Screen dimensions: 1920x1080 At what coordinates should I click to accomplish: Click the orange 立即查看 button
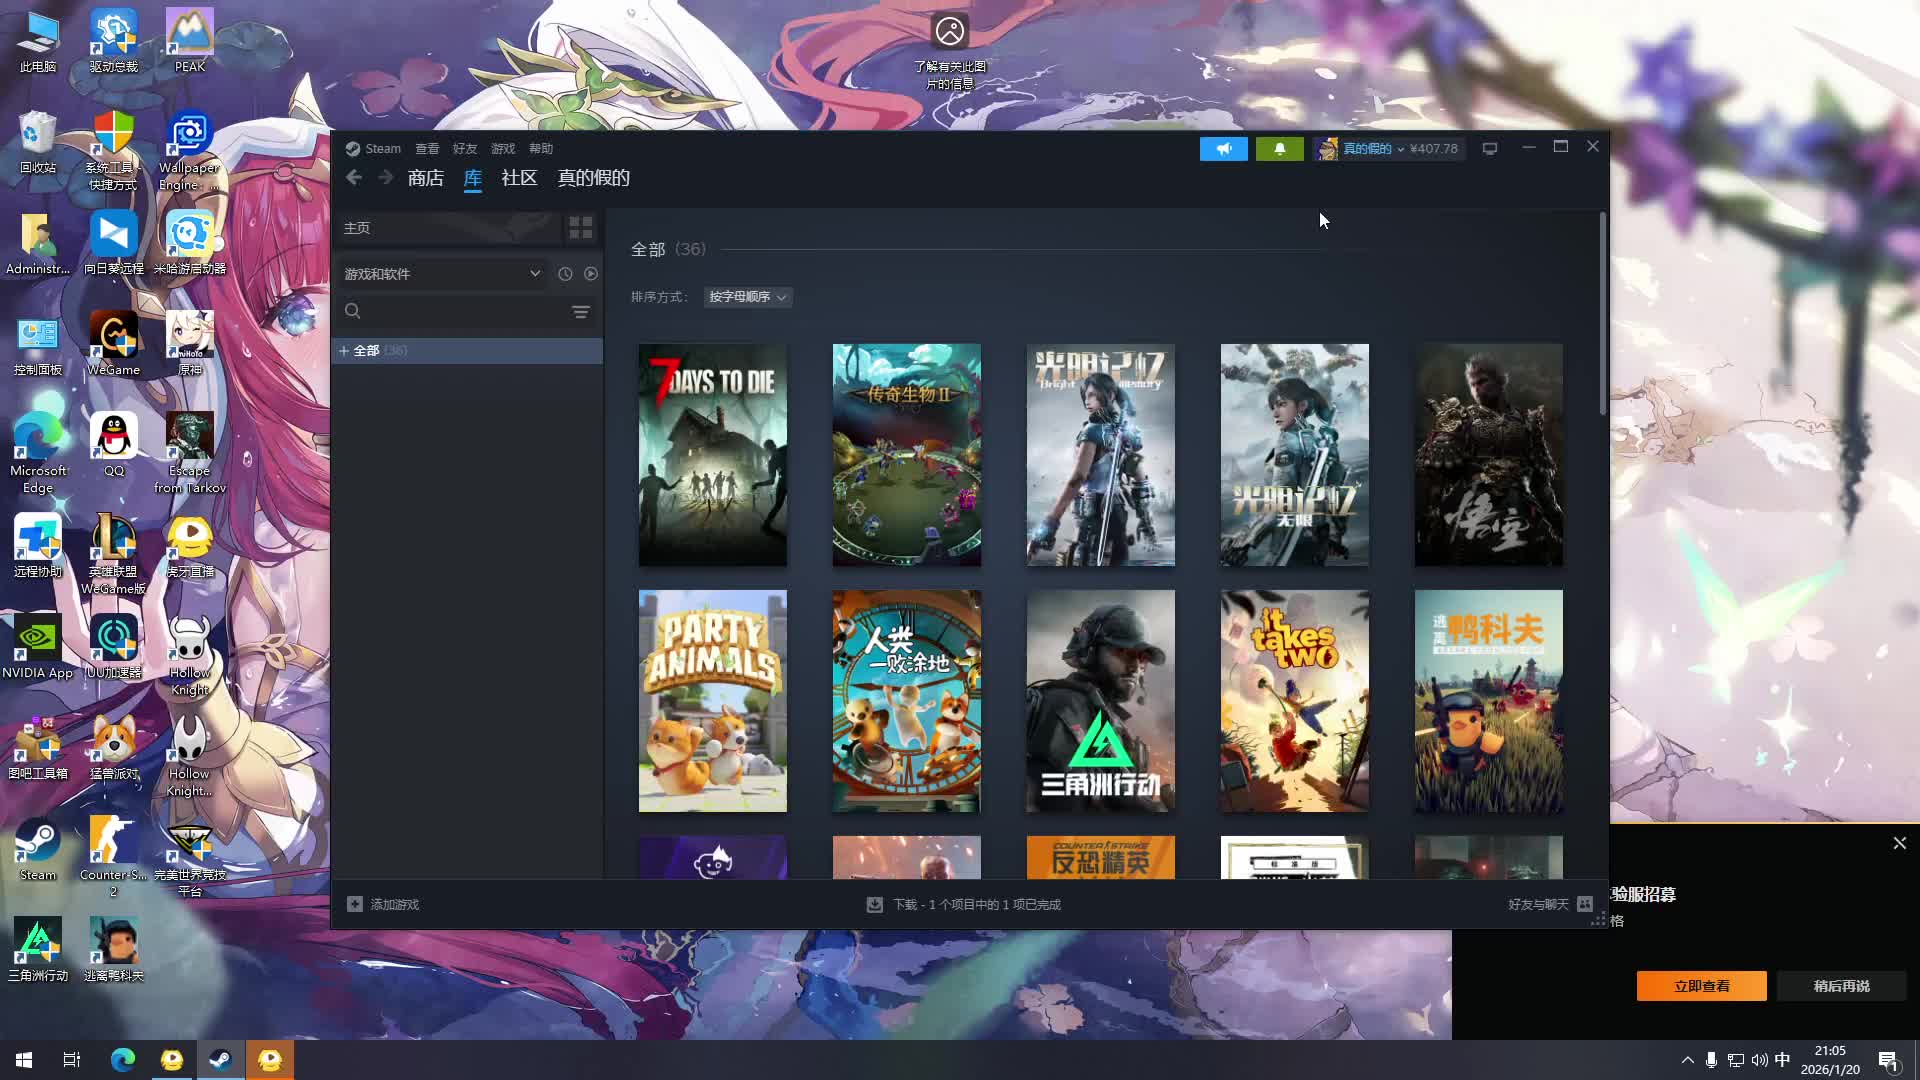click(1701, 986)
